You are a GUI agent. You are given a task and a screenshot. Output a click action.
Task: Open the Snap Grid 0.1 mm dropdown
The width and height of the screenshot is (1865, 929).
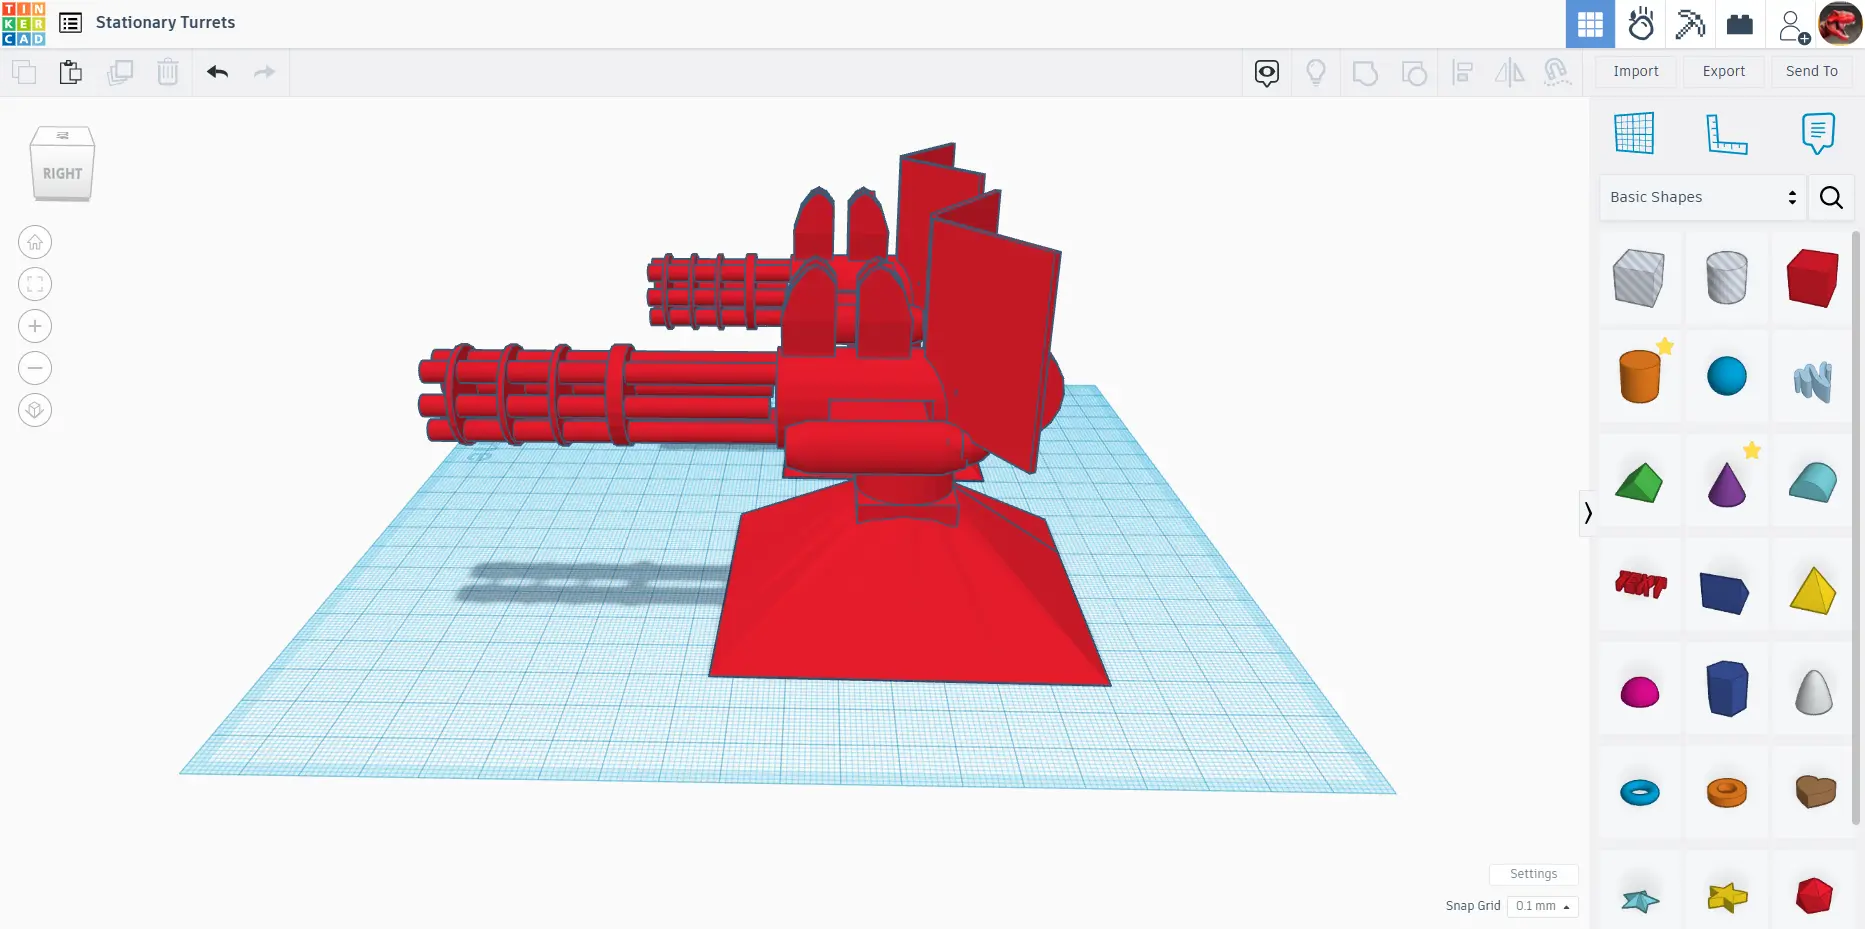point(1542,906)
